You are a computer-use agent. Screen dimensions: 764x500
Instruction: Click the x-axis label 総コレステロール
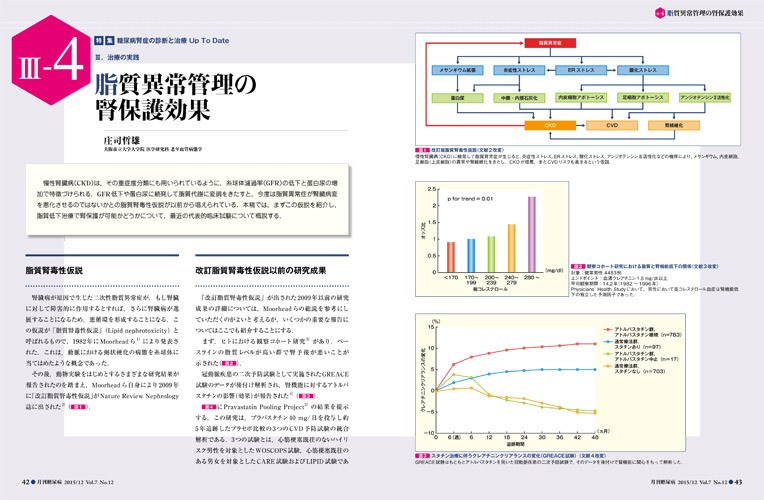[x=490, y=289]
